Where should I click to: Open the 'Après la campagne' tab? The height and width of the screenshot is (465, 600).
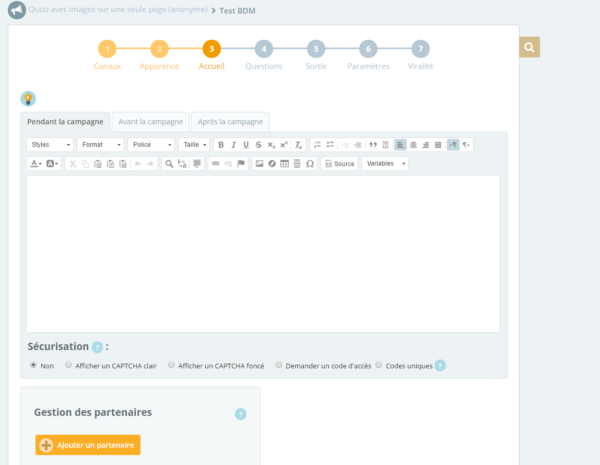click(230, 121)
